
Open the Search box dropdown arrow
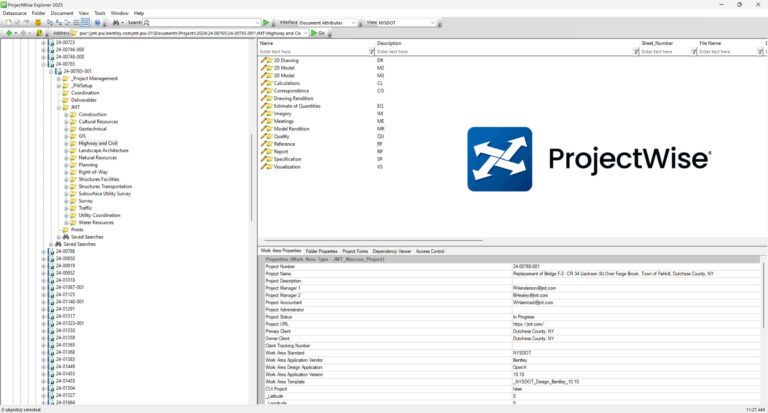click(258, 23)
